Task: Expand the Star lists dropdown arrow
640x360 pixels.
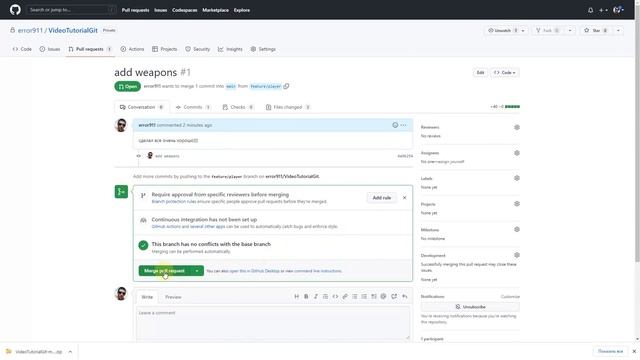Action: coord(618,31)
